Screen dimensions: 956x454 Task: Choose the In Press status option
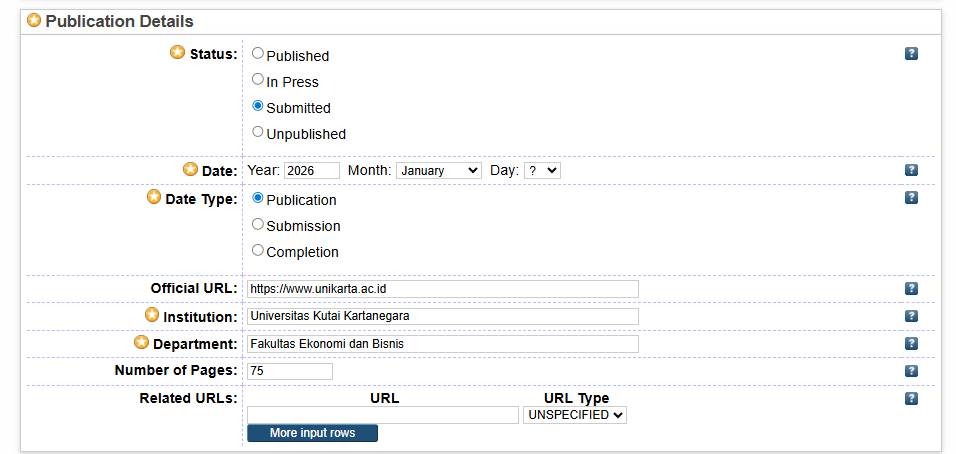(x=258, y=80)
